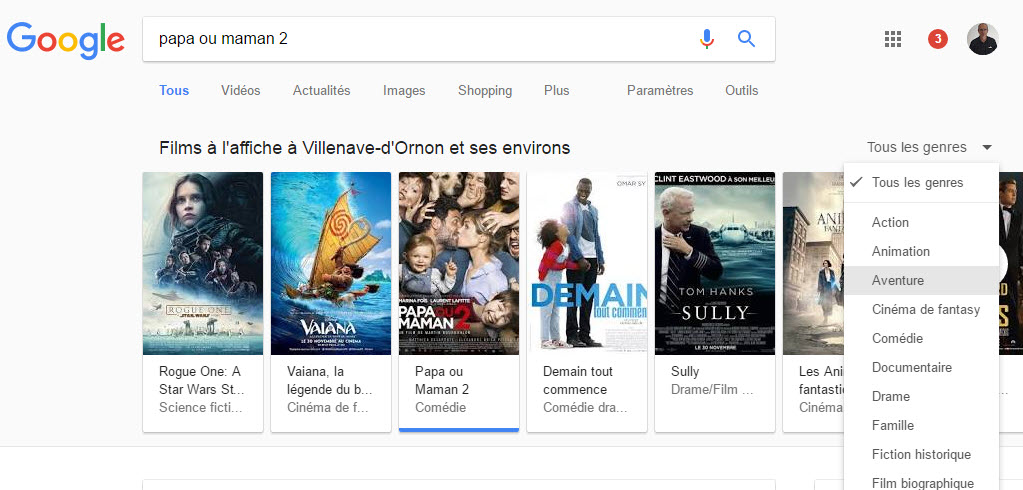Choose Famille genre
Screen dimensions: 1023x490
point(921,425)
